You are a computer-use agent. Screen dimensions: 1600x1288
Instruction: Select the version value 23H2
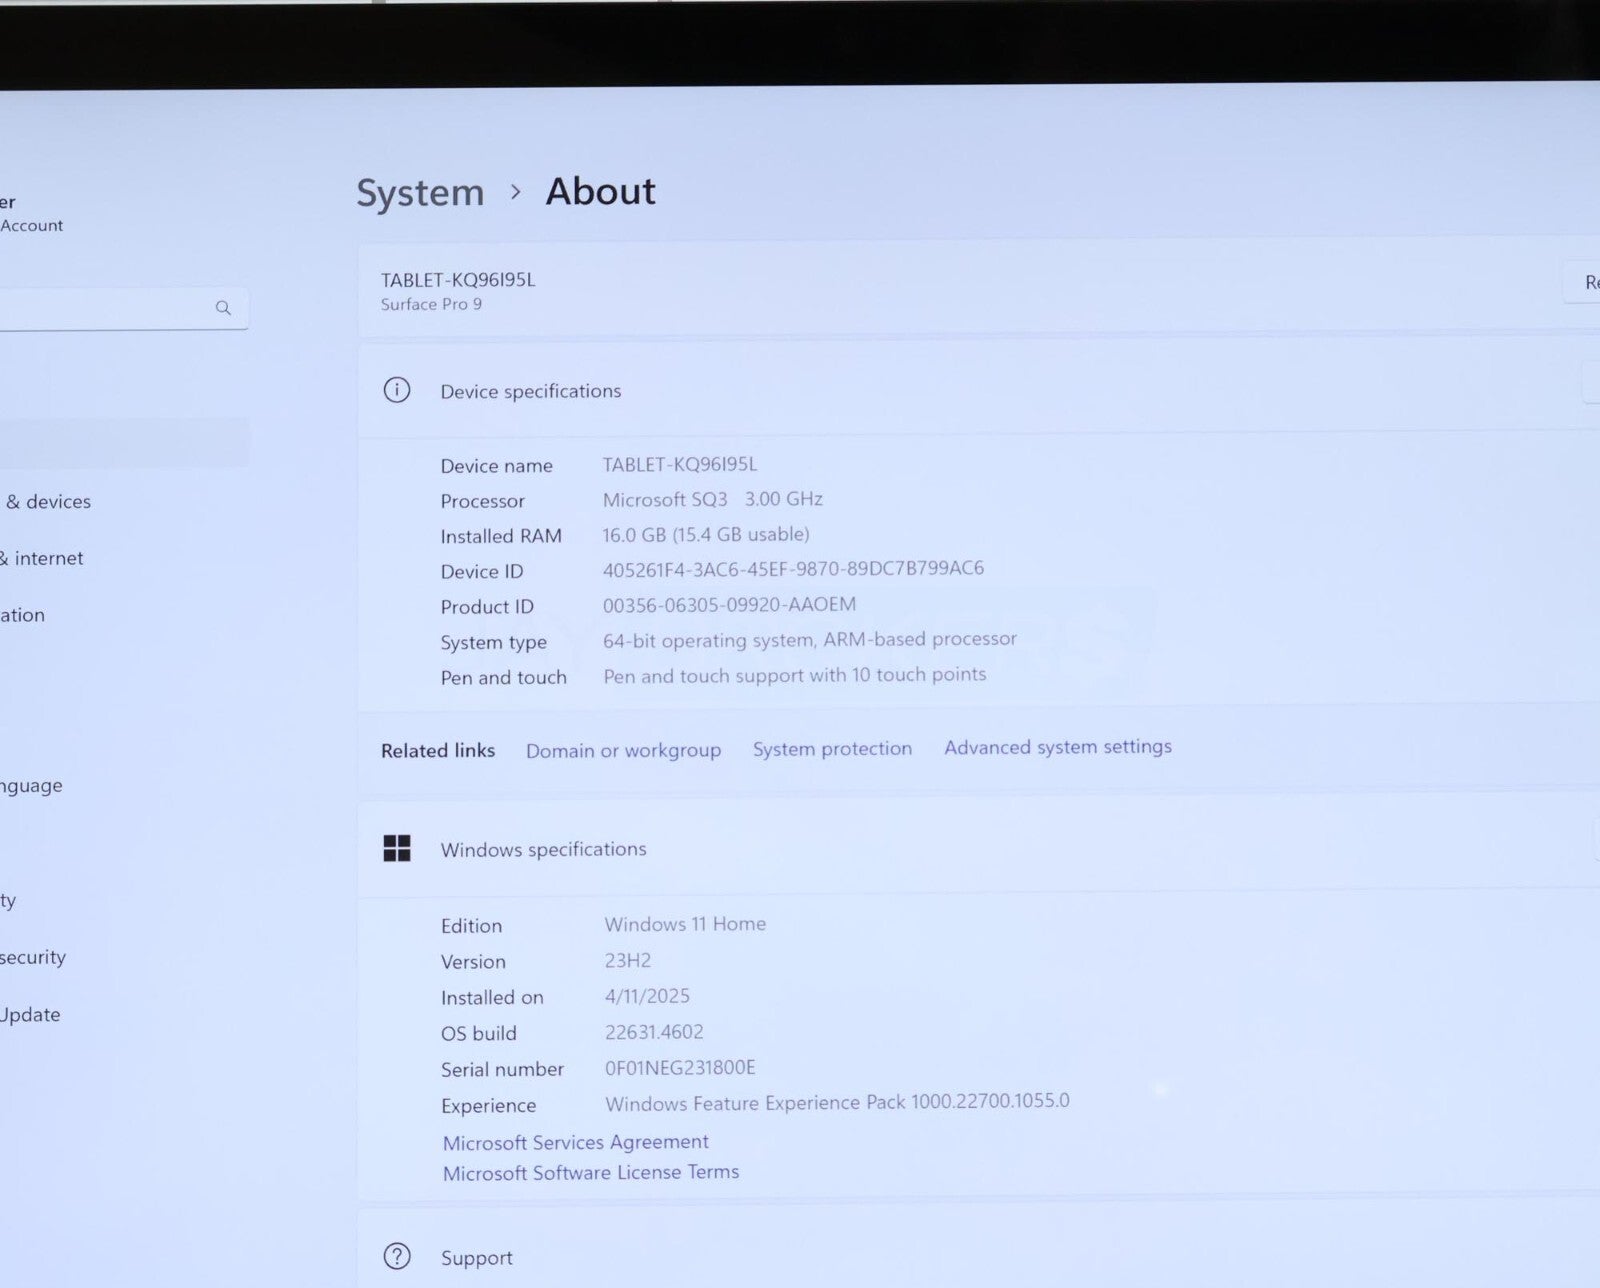click(x=628, y=960)
